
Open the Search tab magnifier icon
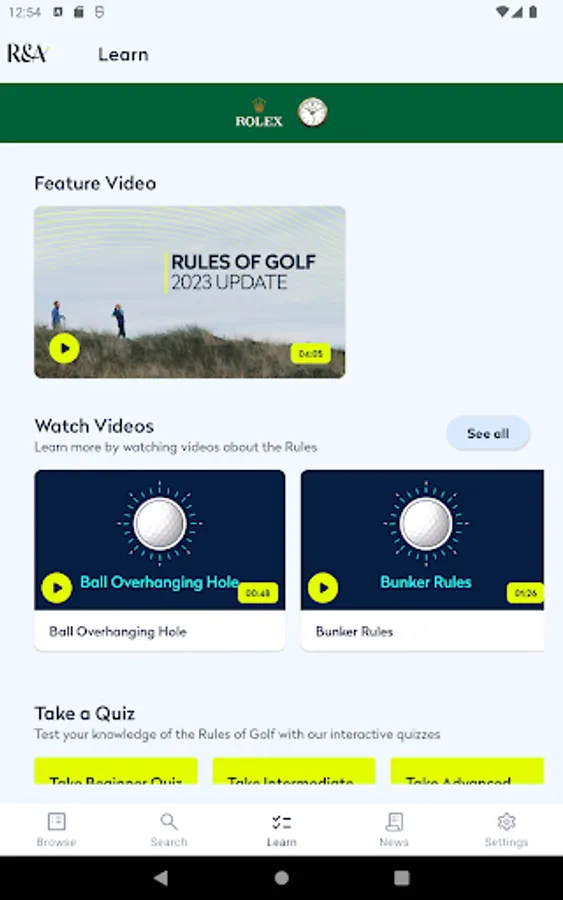tap(169, 821)
